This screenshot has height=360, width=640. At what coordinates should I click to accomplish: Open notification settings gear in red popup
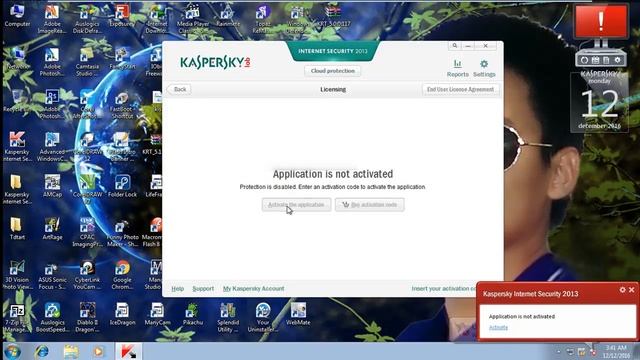pos(622,289)
